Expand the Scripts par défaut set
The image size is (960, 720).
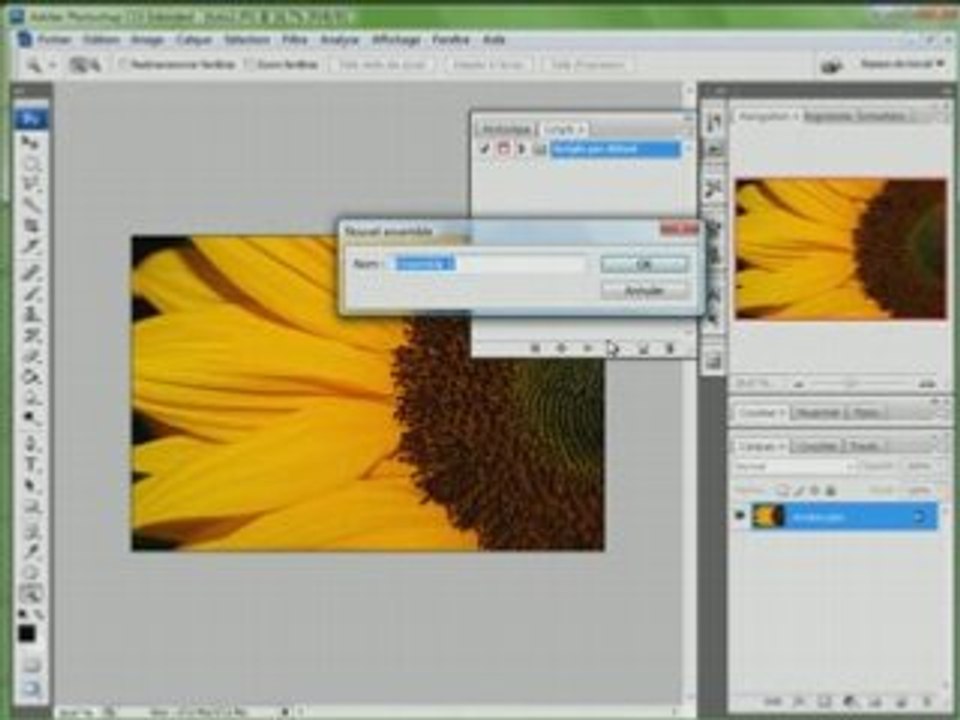[522, 149]
